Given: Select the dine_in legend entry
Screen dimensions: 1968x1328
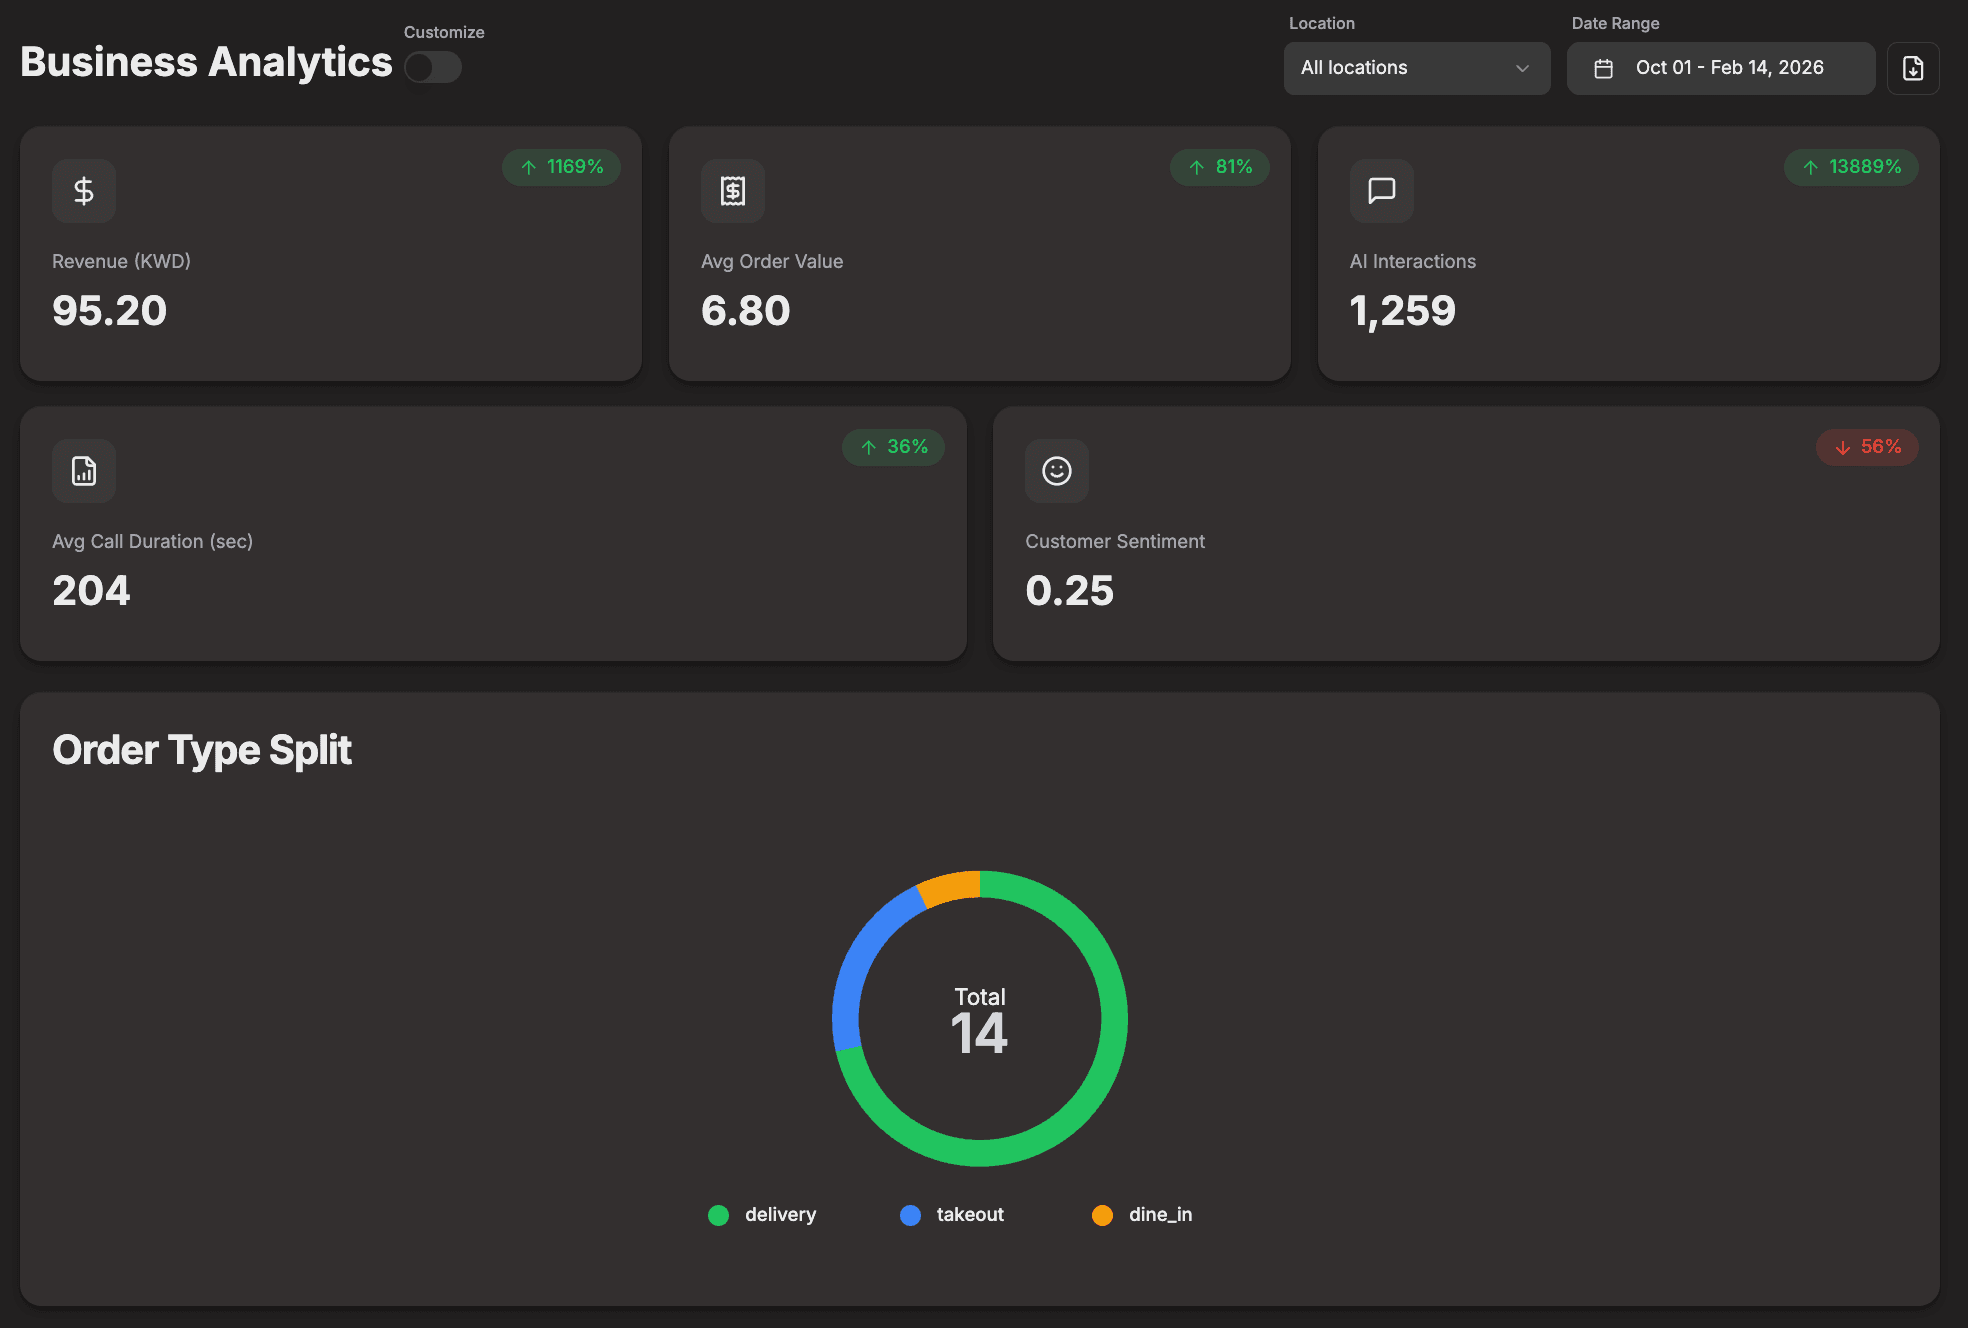Looking at the screenshot, I should pos(1143,1214).
